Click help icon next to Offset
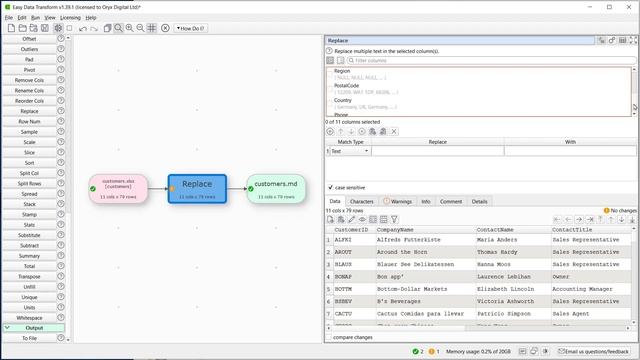Screen dimensions: 640x360 pos(61,38)
